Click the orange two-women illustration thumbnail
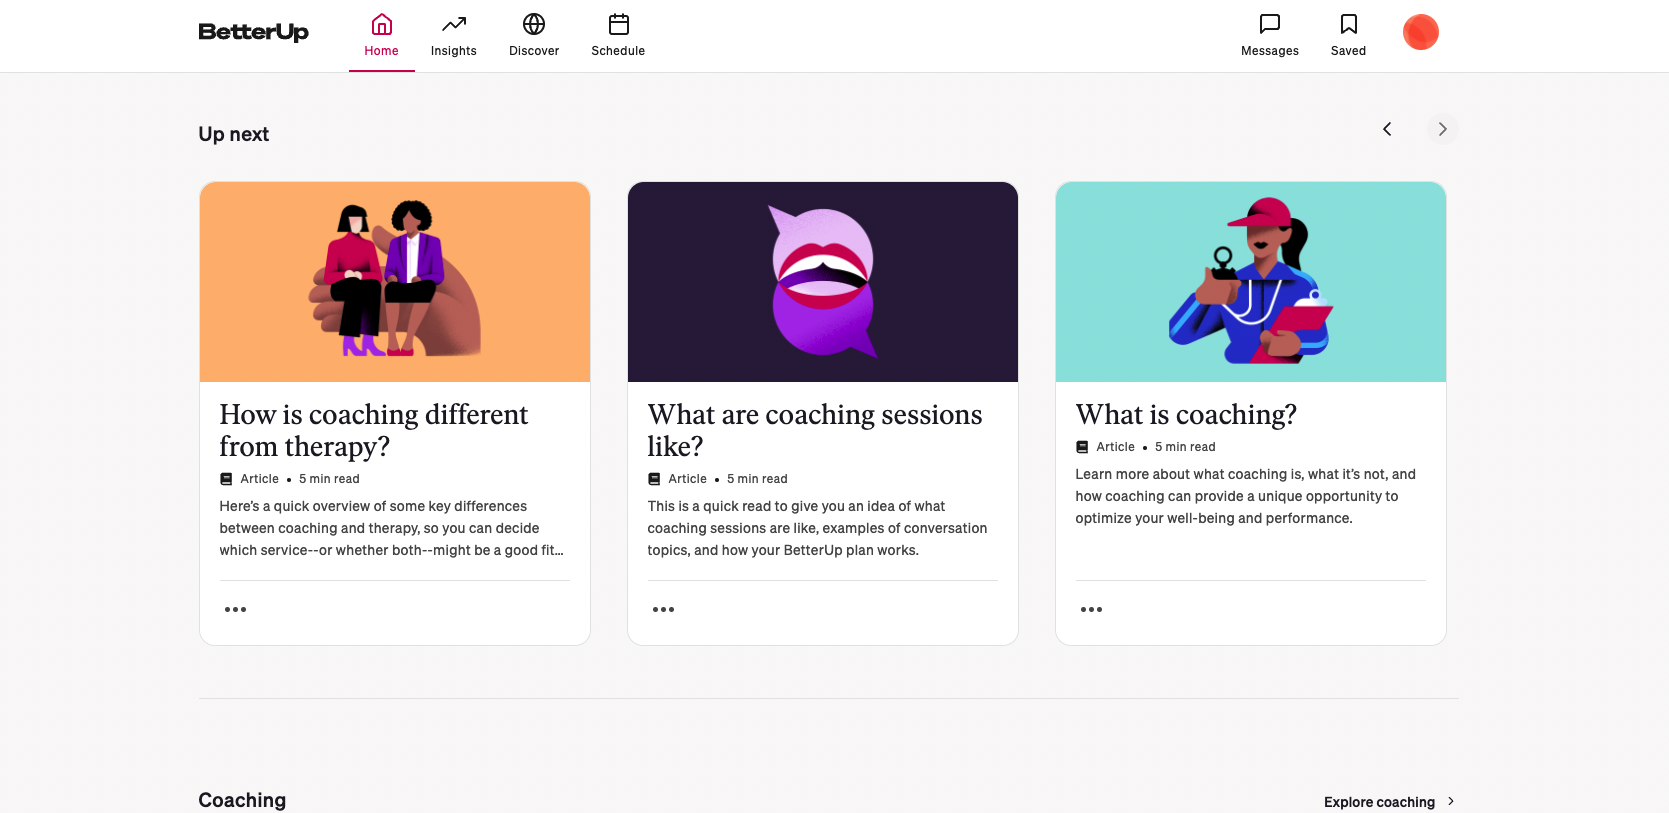The width and height of the screenshot is (1669, 813). point(395,282)
